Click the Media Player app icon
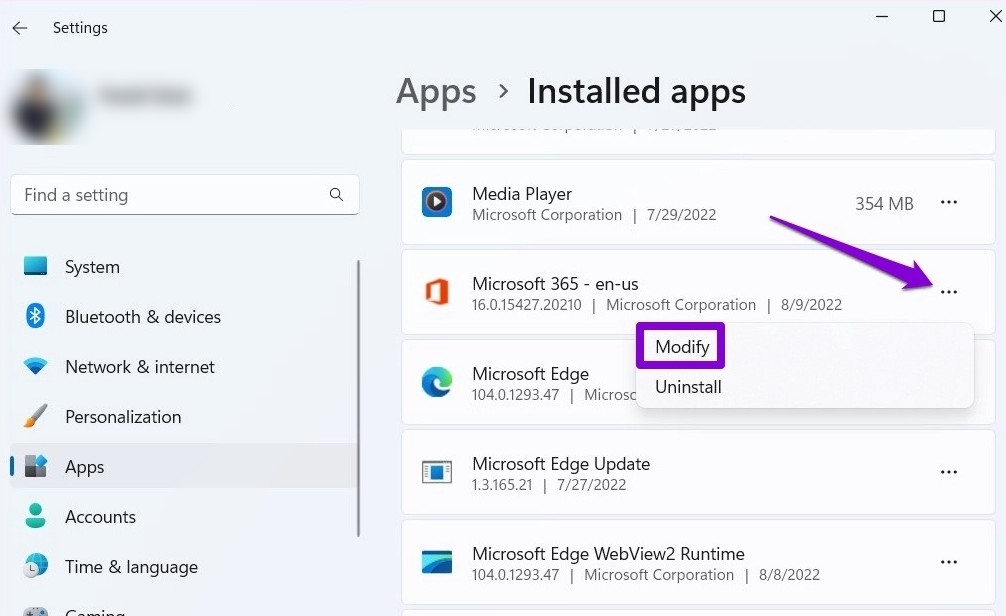Image resolution: width=1006 pixels, height=616 pixels. click(x=437, y=202)
